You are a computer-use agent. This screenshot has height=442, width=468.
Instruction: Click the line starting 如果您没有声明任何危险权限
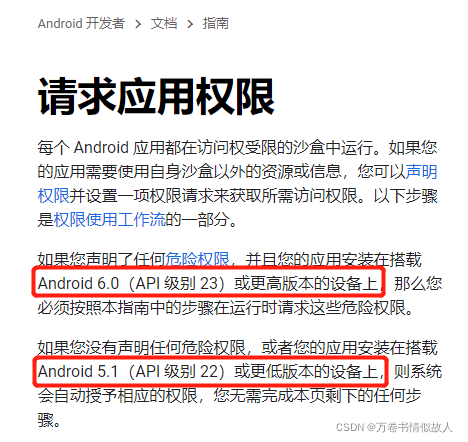click(x=237, y=347)
